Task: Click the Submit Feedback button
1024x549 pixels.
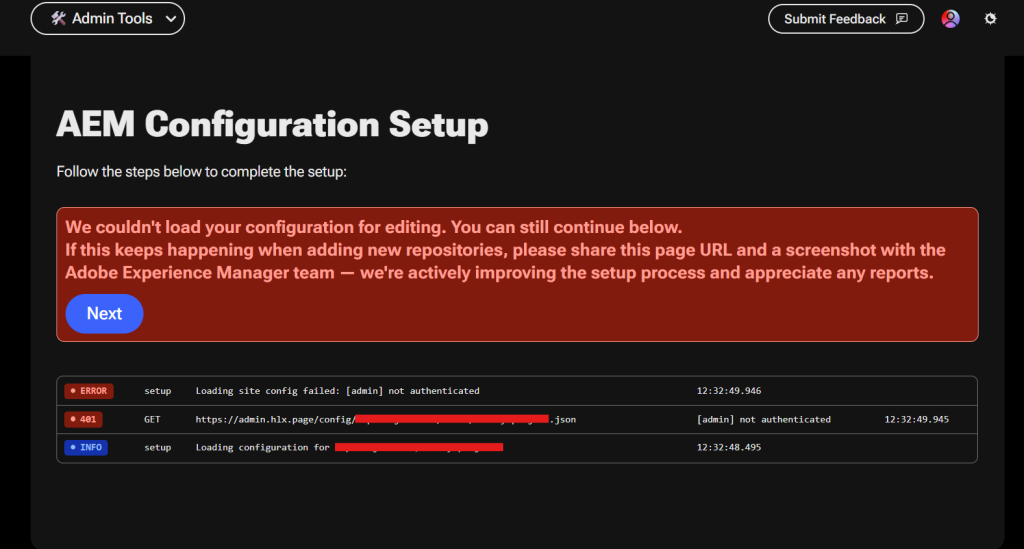Action: 846,19
